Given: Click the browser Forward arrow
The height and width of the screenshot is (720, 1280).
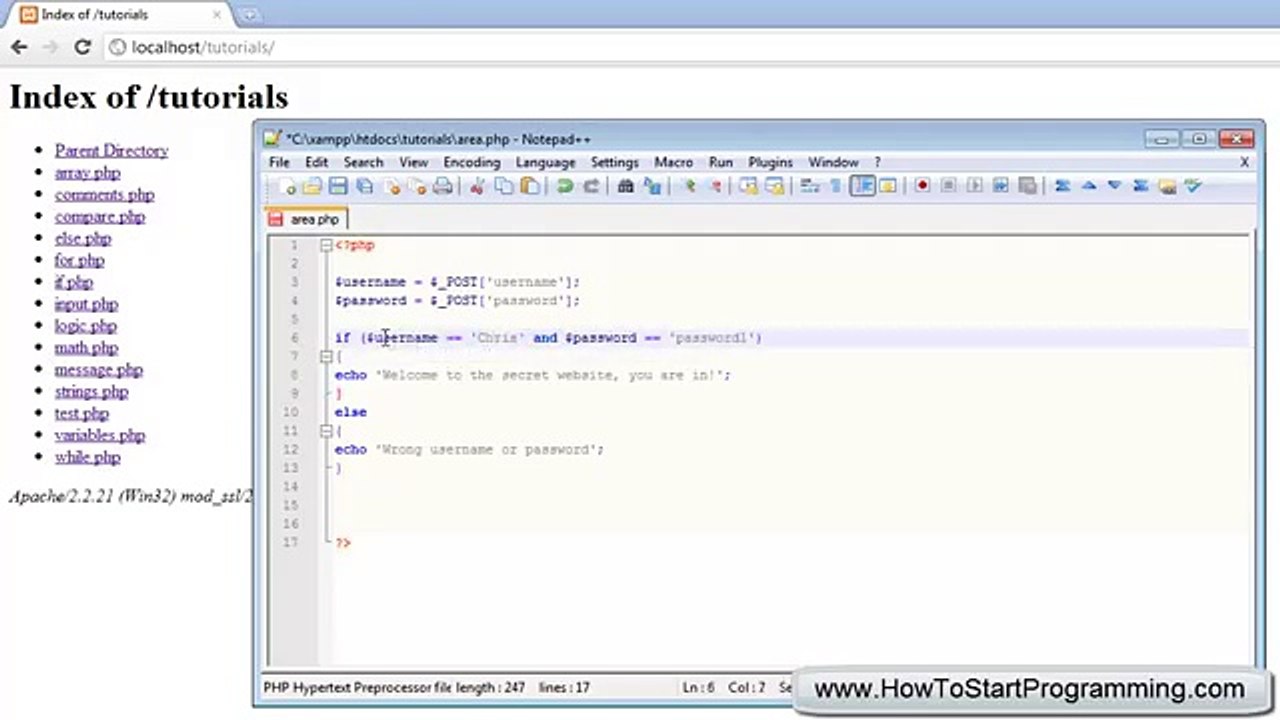Looking at the screenshot, I should coord(50,47).
